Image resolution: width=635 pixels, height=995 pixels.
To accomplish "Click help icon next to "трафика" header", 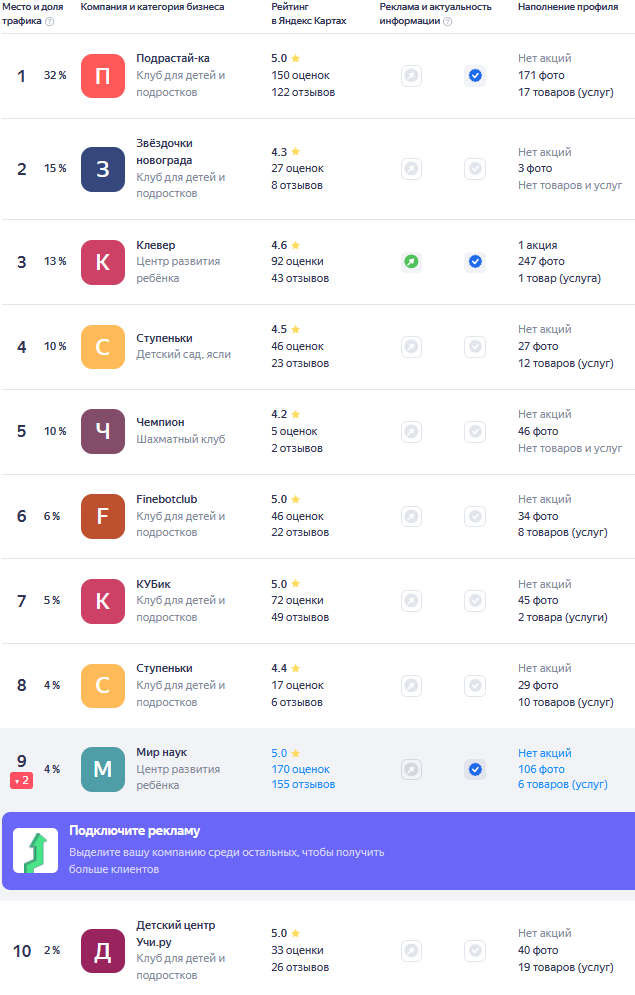I will point(50,21).
